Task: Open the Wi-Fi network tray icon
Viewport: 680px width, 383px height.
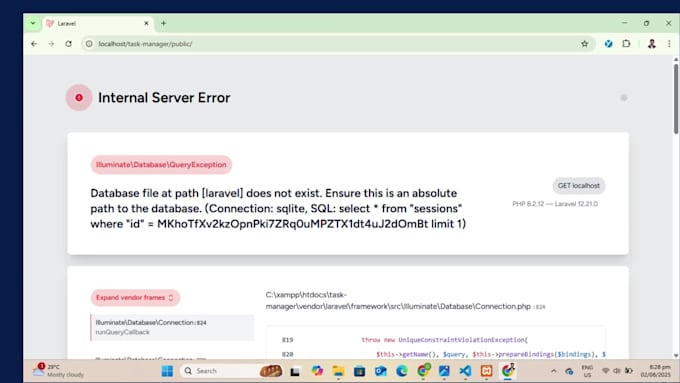Action: (x=606, y=371)
